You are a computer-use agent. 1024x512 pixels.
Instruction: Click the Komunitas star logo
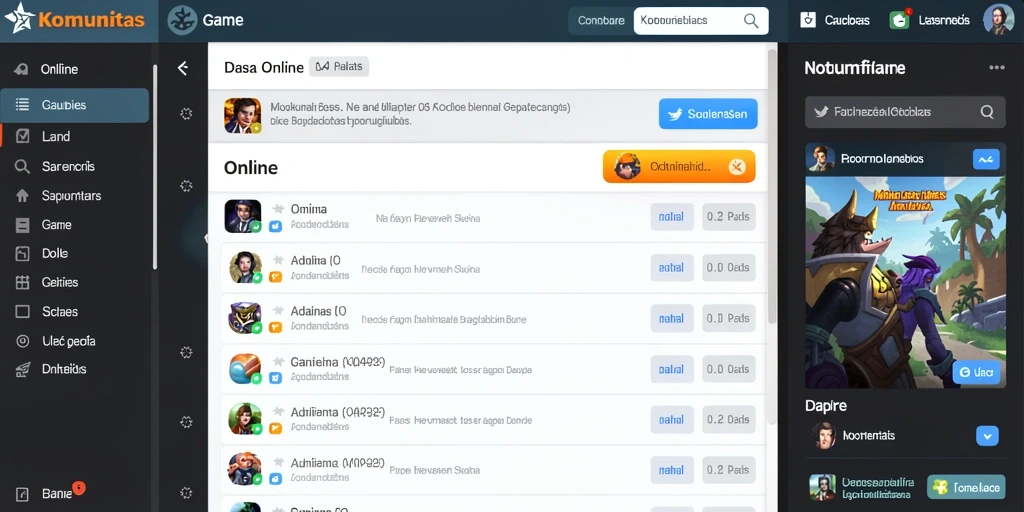18,18
